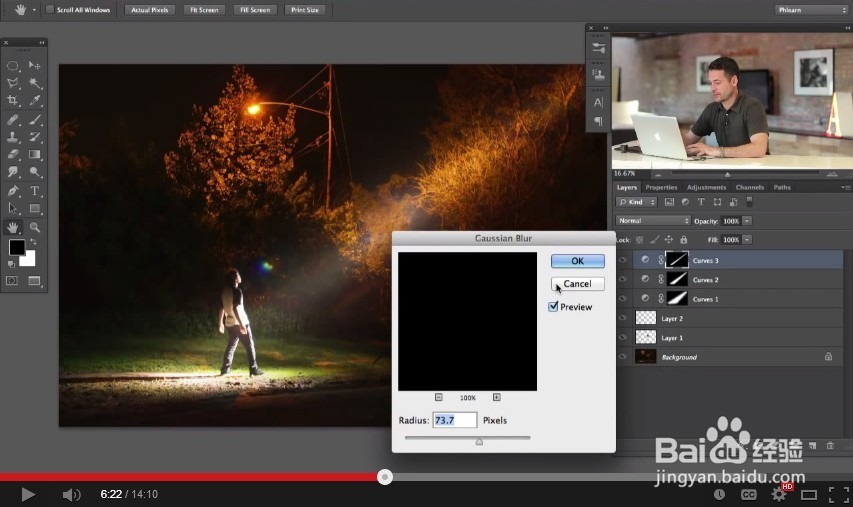853x507 pixels.
Task: Toggle layer filtering switch on
Action: 750,202
